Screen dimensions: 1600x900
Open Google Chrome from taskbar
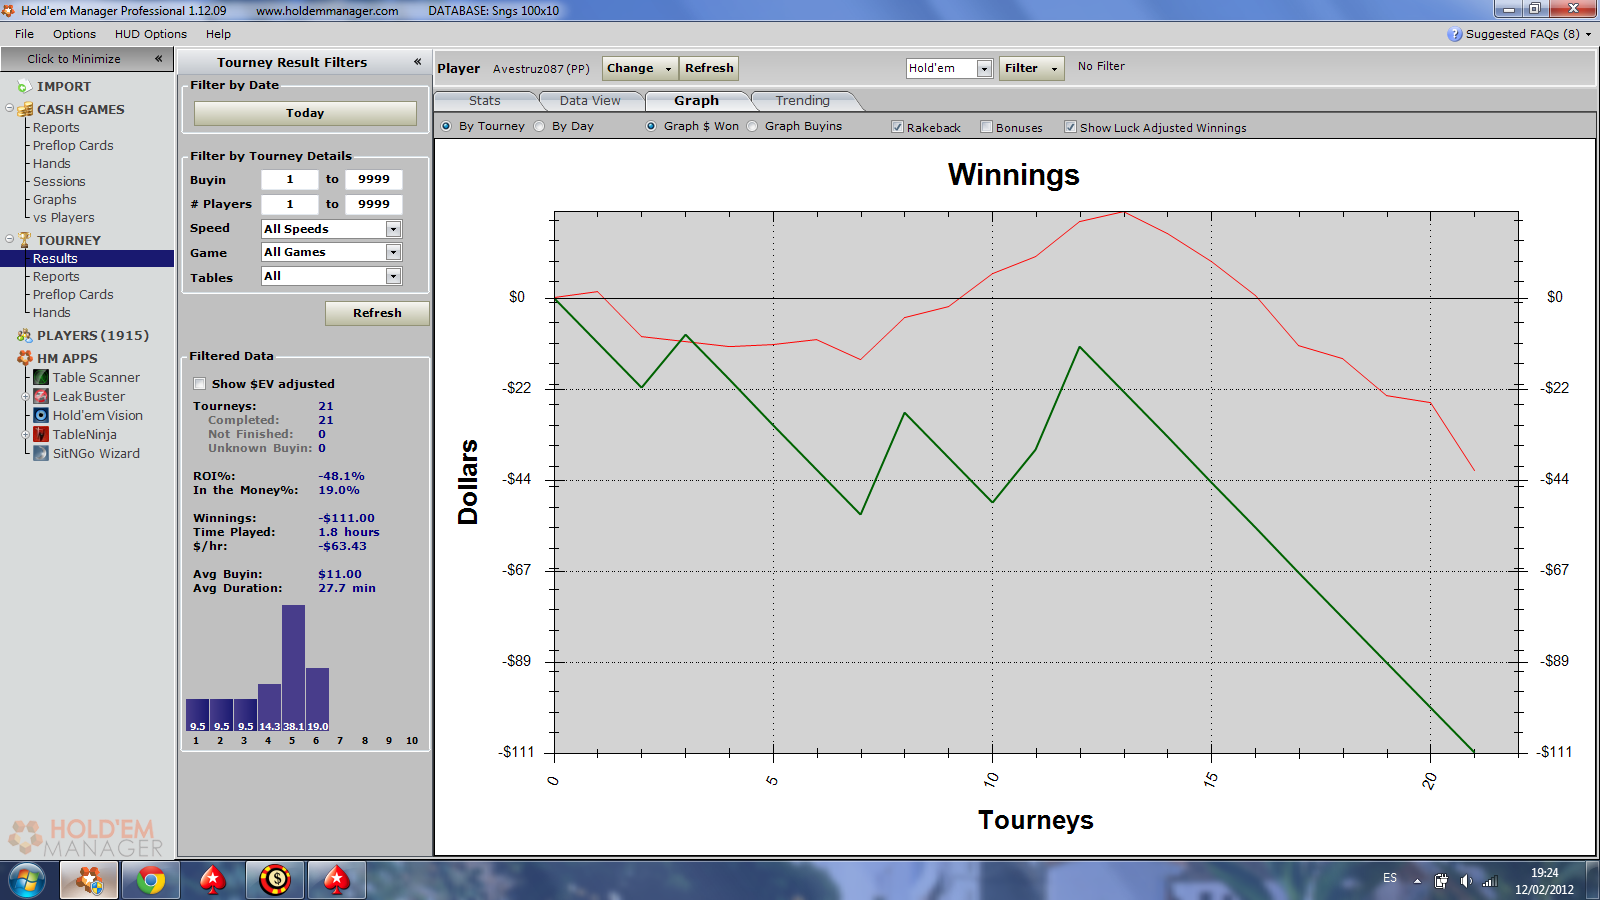pos(151,880)
